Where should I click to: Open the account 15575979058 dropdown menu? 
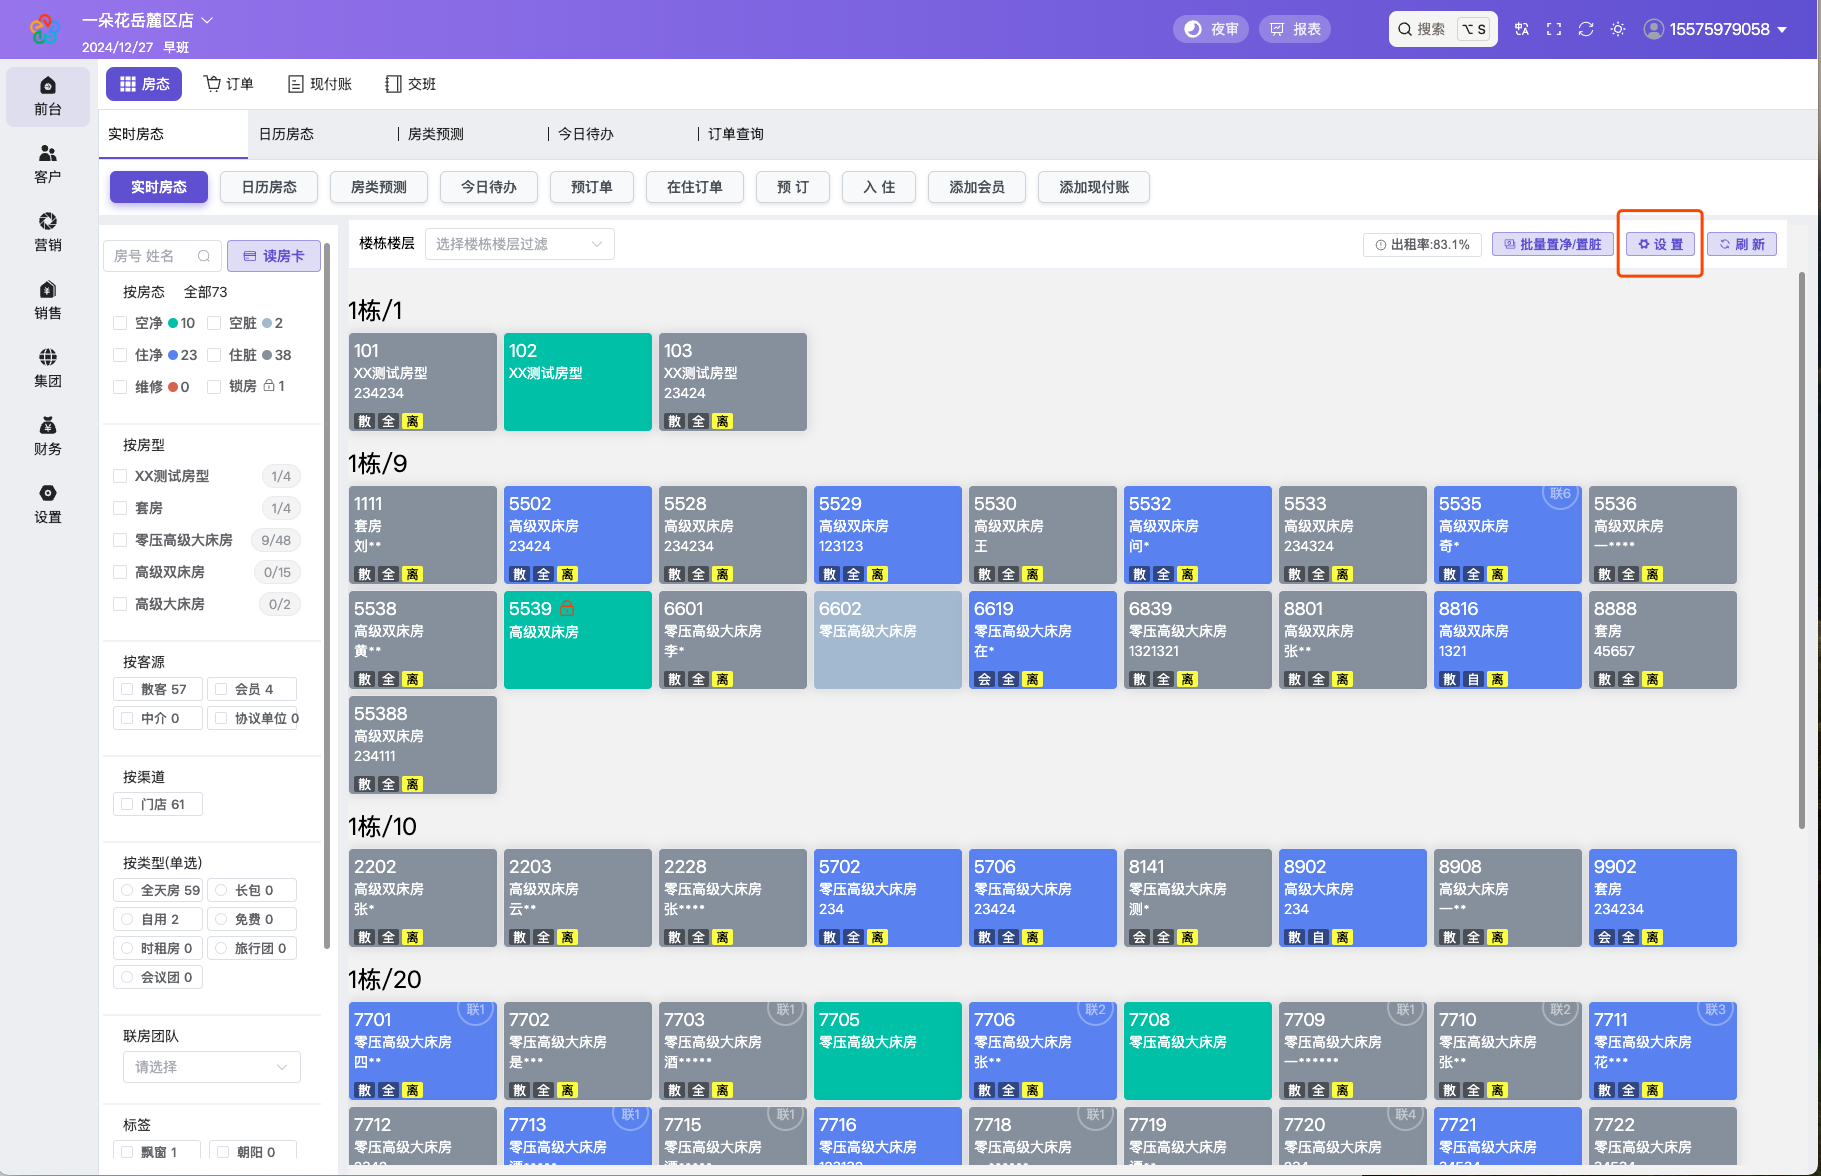click(x=1728, y=29)
